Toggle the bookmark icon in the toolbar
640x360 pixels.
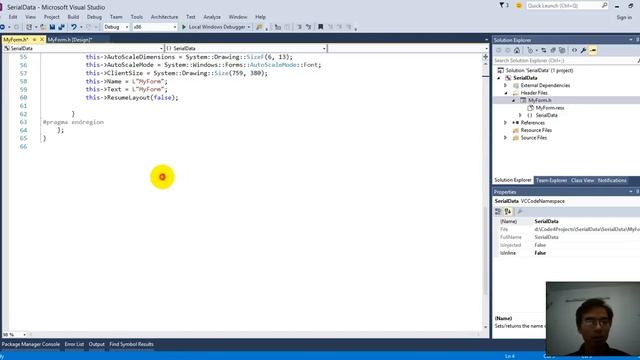pos(320,27)
